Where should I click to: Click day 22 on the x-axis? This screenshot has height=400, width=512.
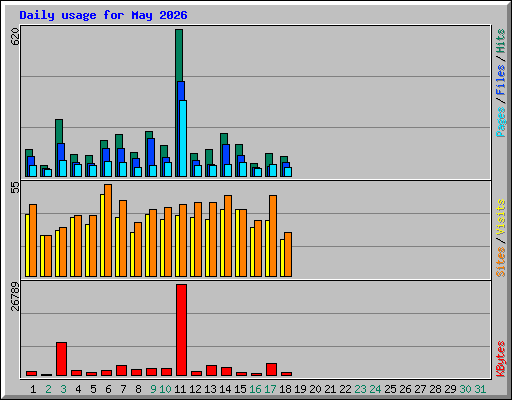click(345, 389)
